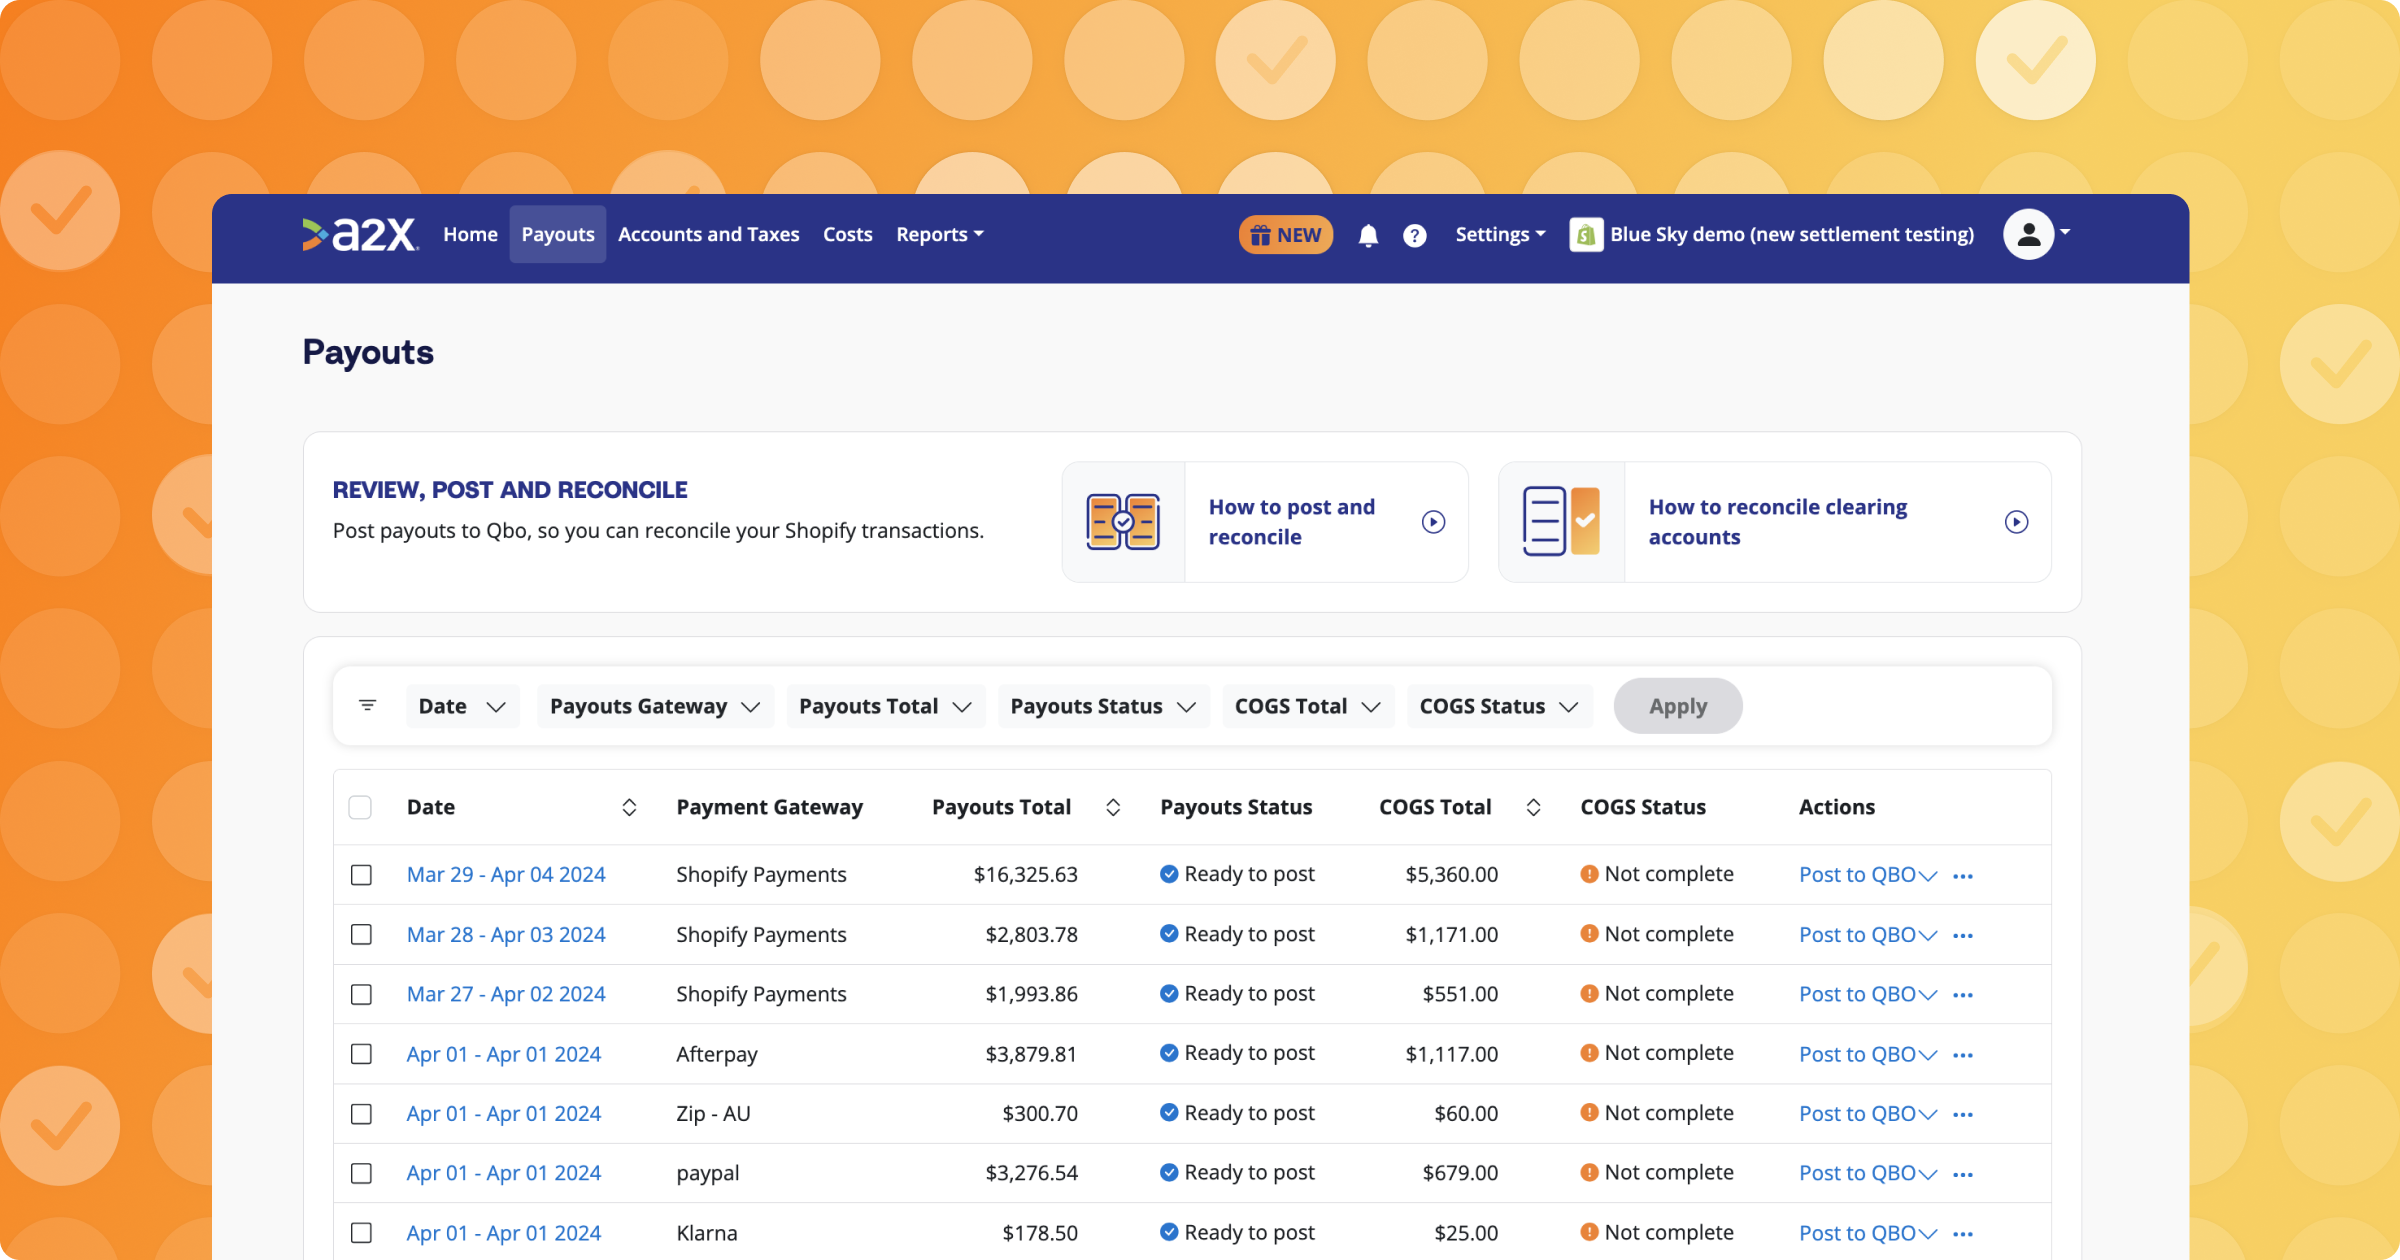
Task: Check the Klarna payout row checkbox
Action: click(361, 1233)
